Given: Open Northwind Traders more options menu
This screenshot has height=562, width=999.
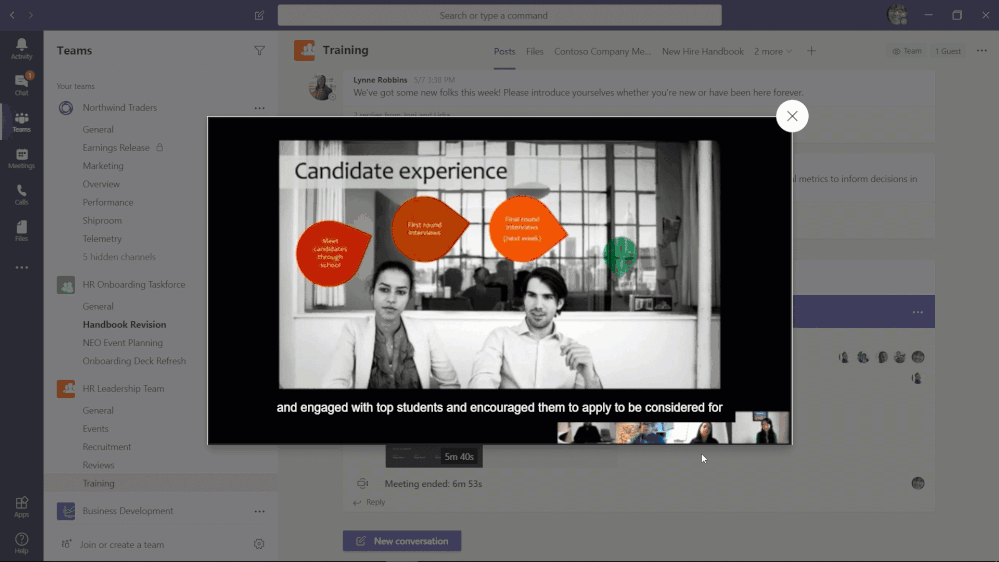Looking at the screenshot, I should click(259, 108).
